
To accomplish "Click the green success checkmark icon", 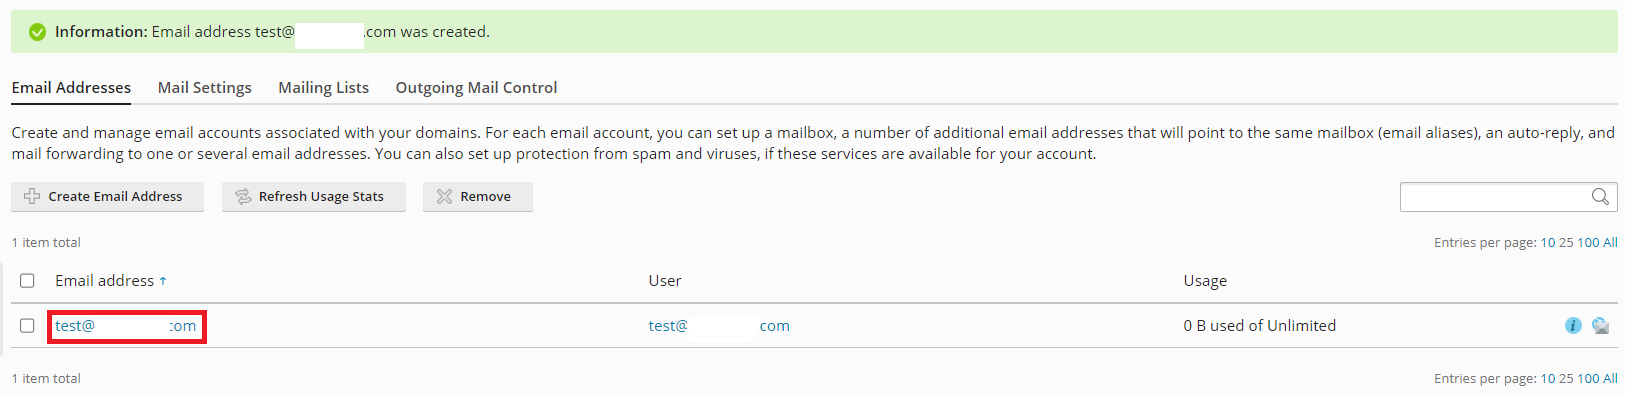I will click(37, 32).
